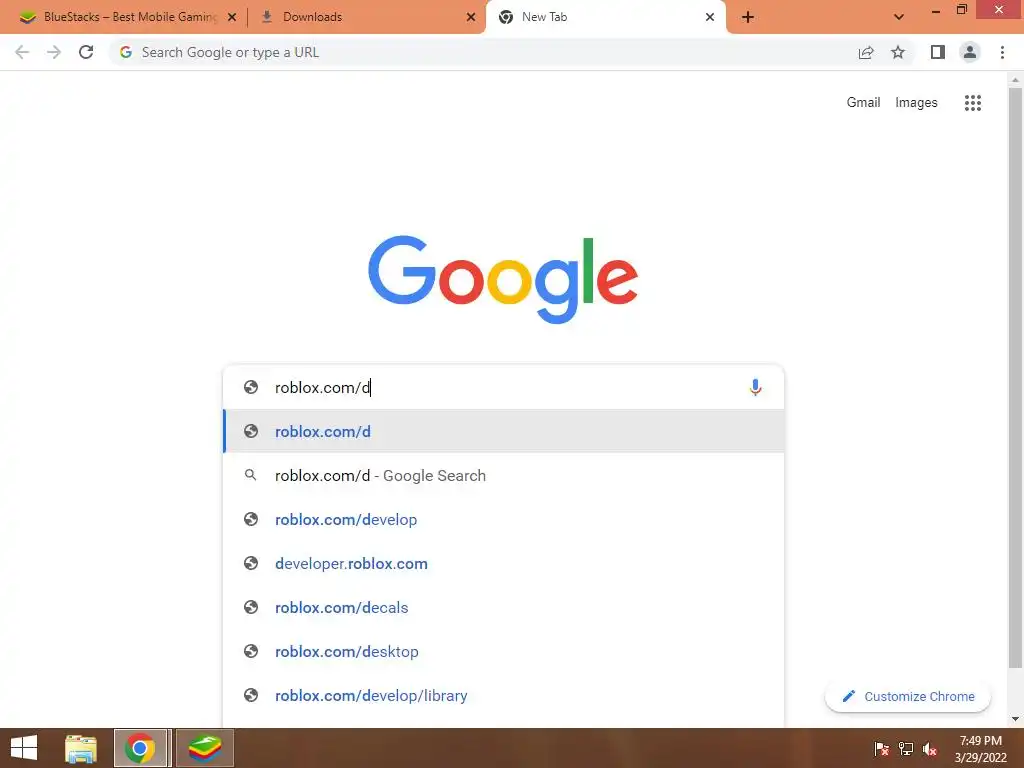Close the BlueStacks tab
Viewport: 1024px width, 768px height.
pyautogui.click(x=232, y=17)
